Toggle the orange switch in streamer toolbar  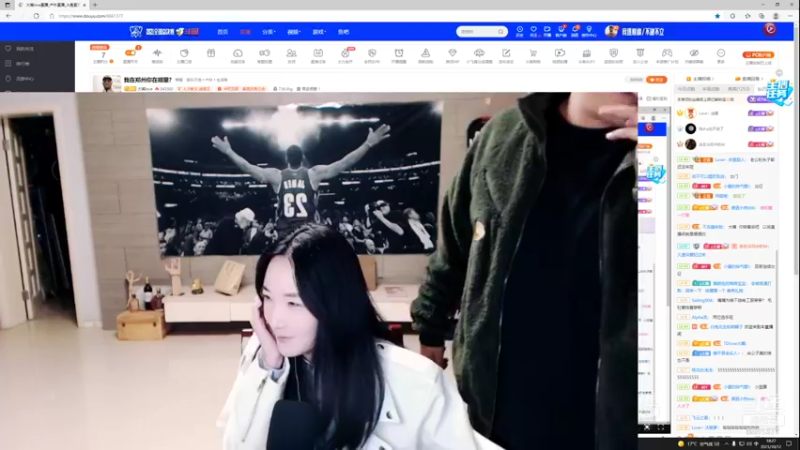coord(130,53)
